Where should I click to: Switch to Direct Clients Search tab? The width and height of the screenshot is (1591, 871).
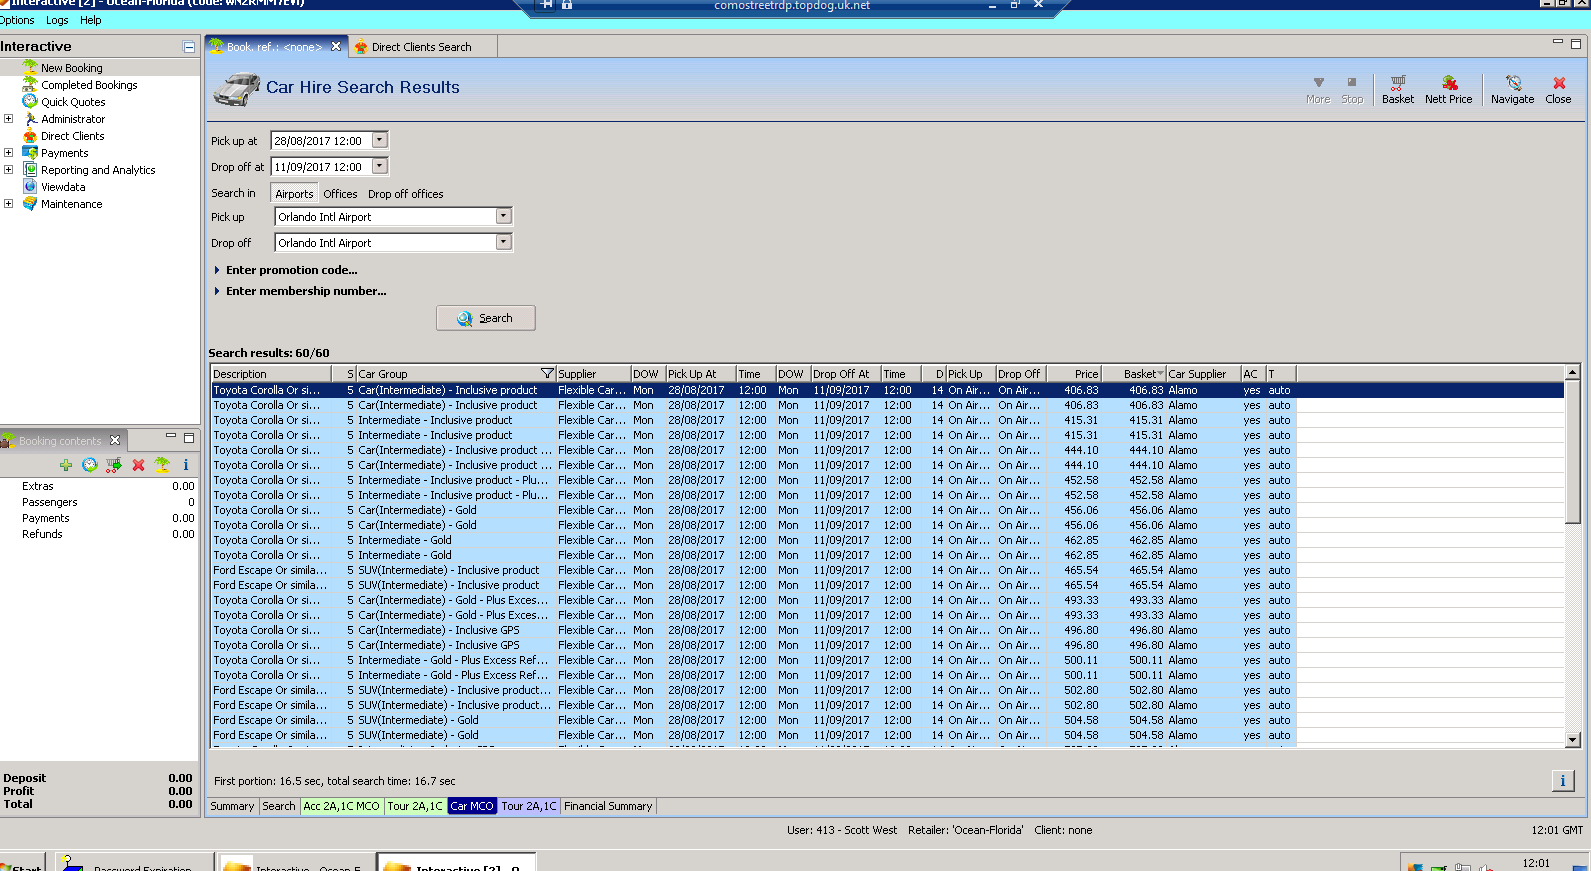pos(421,47)
